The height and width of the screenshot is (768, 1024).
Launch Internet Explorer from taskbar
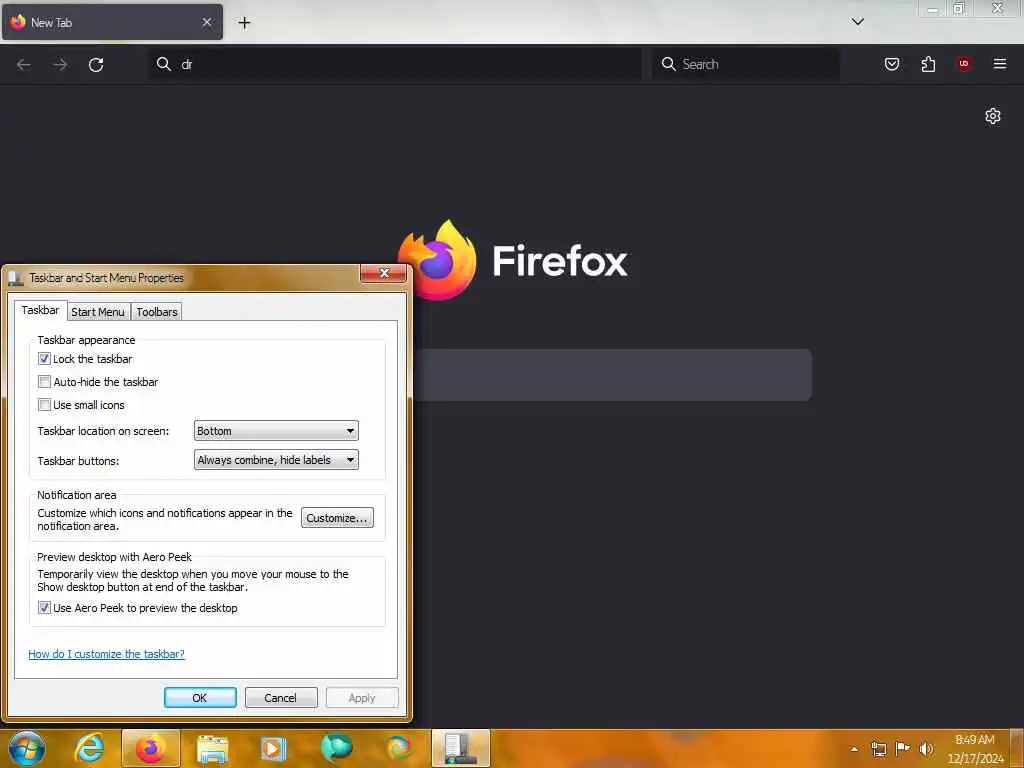click(x=89, y=748)
